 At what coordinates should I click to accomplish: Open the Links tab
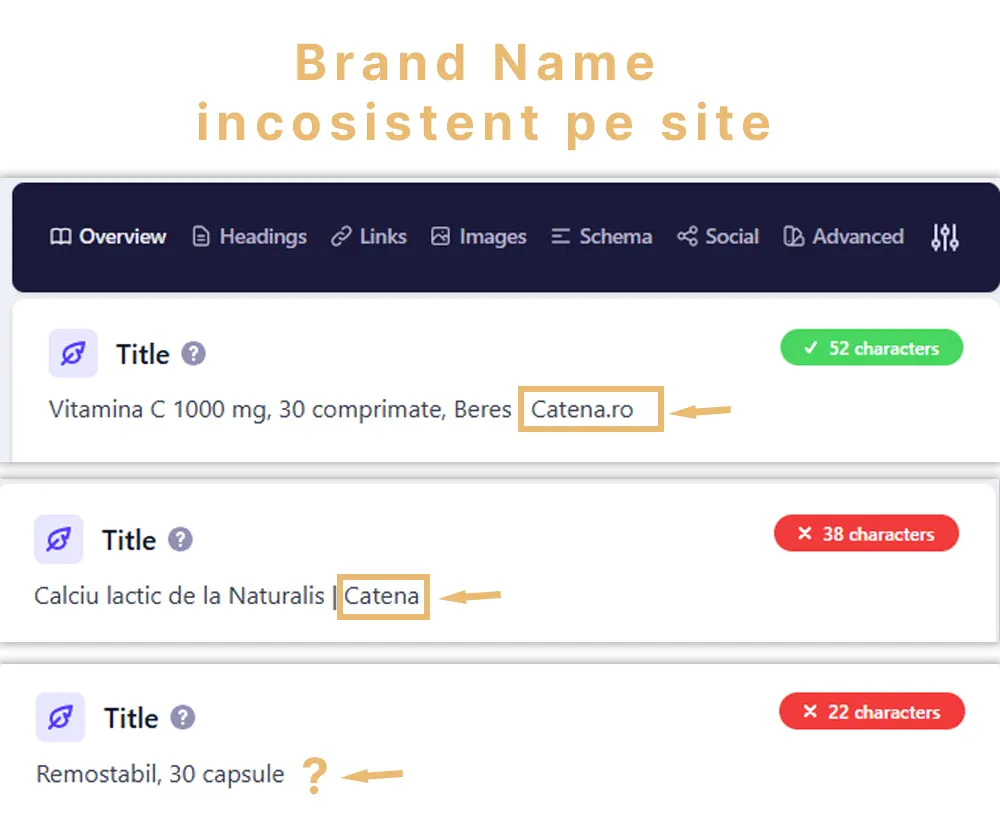(369, 237)
